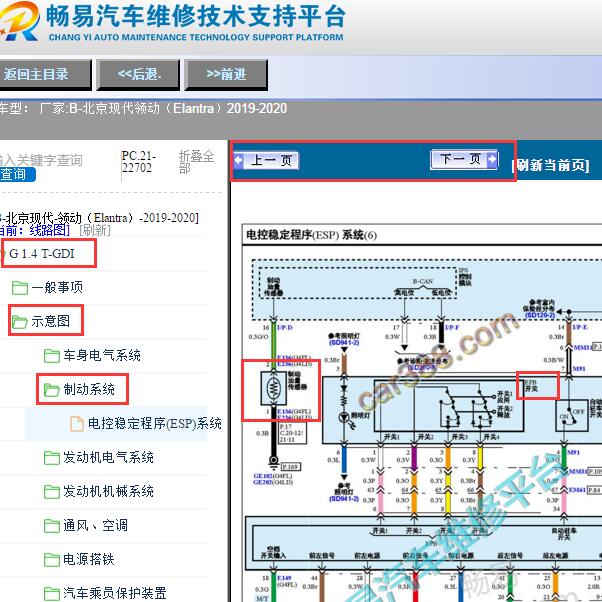Click the 制动油量传感器 symbol in the diagram

[273, 388]
